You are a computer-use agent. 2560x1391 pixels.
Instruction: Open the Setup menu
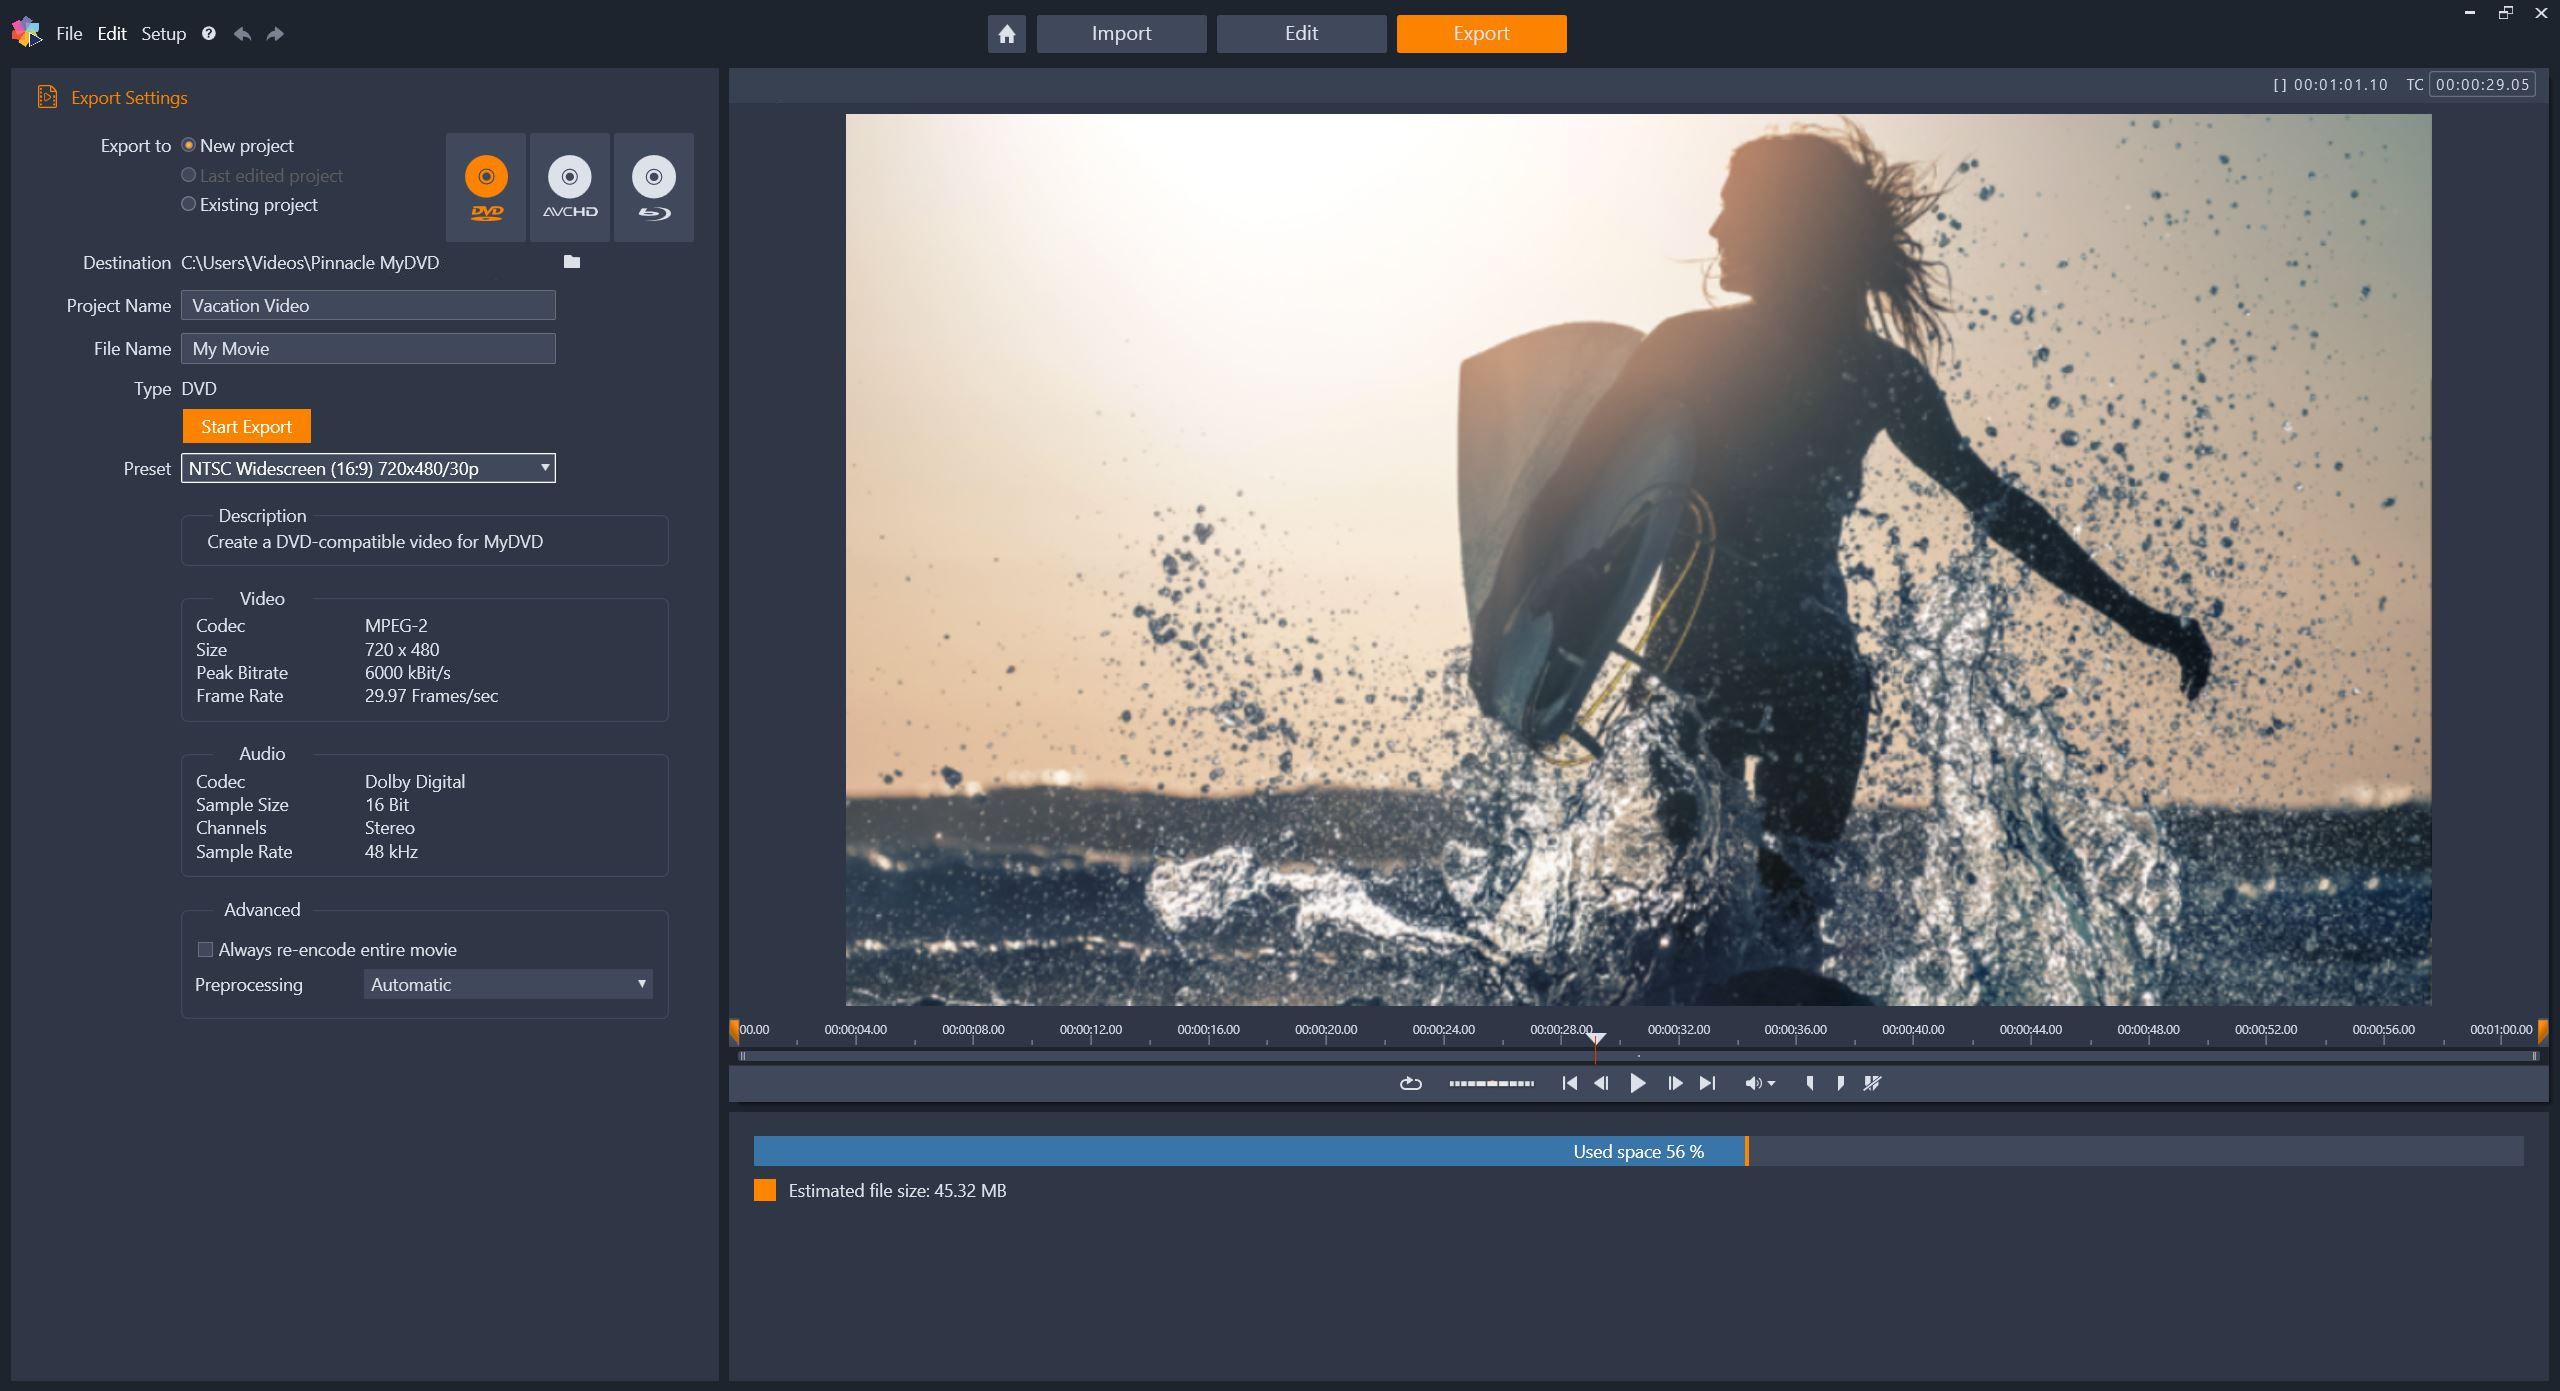[163, 33]
